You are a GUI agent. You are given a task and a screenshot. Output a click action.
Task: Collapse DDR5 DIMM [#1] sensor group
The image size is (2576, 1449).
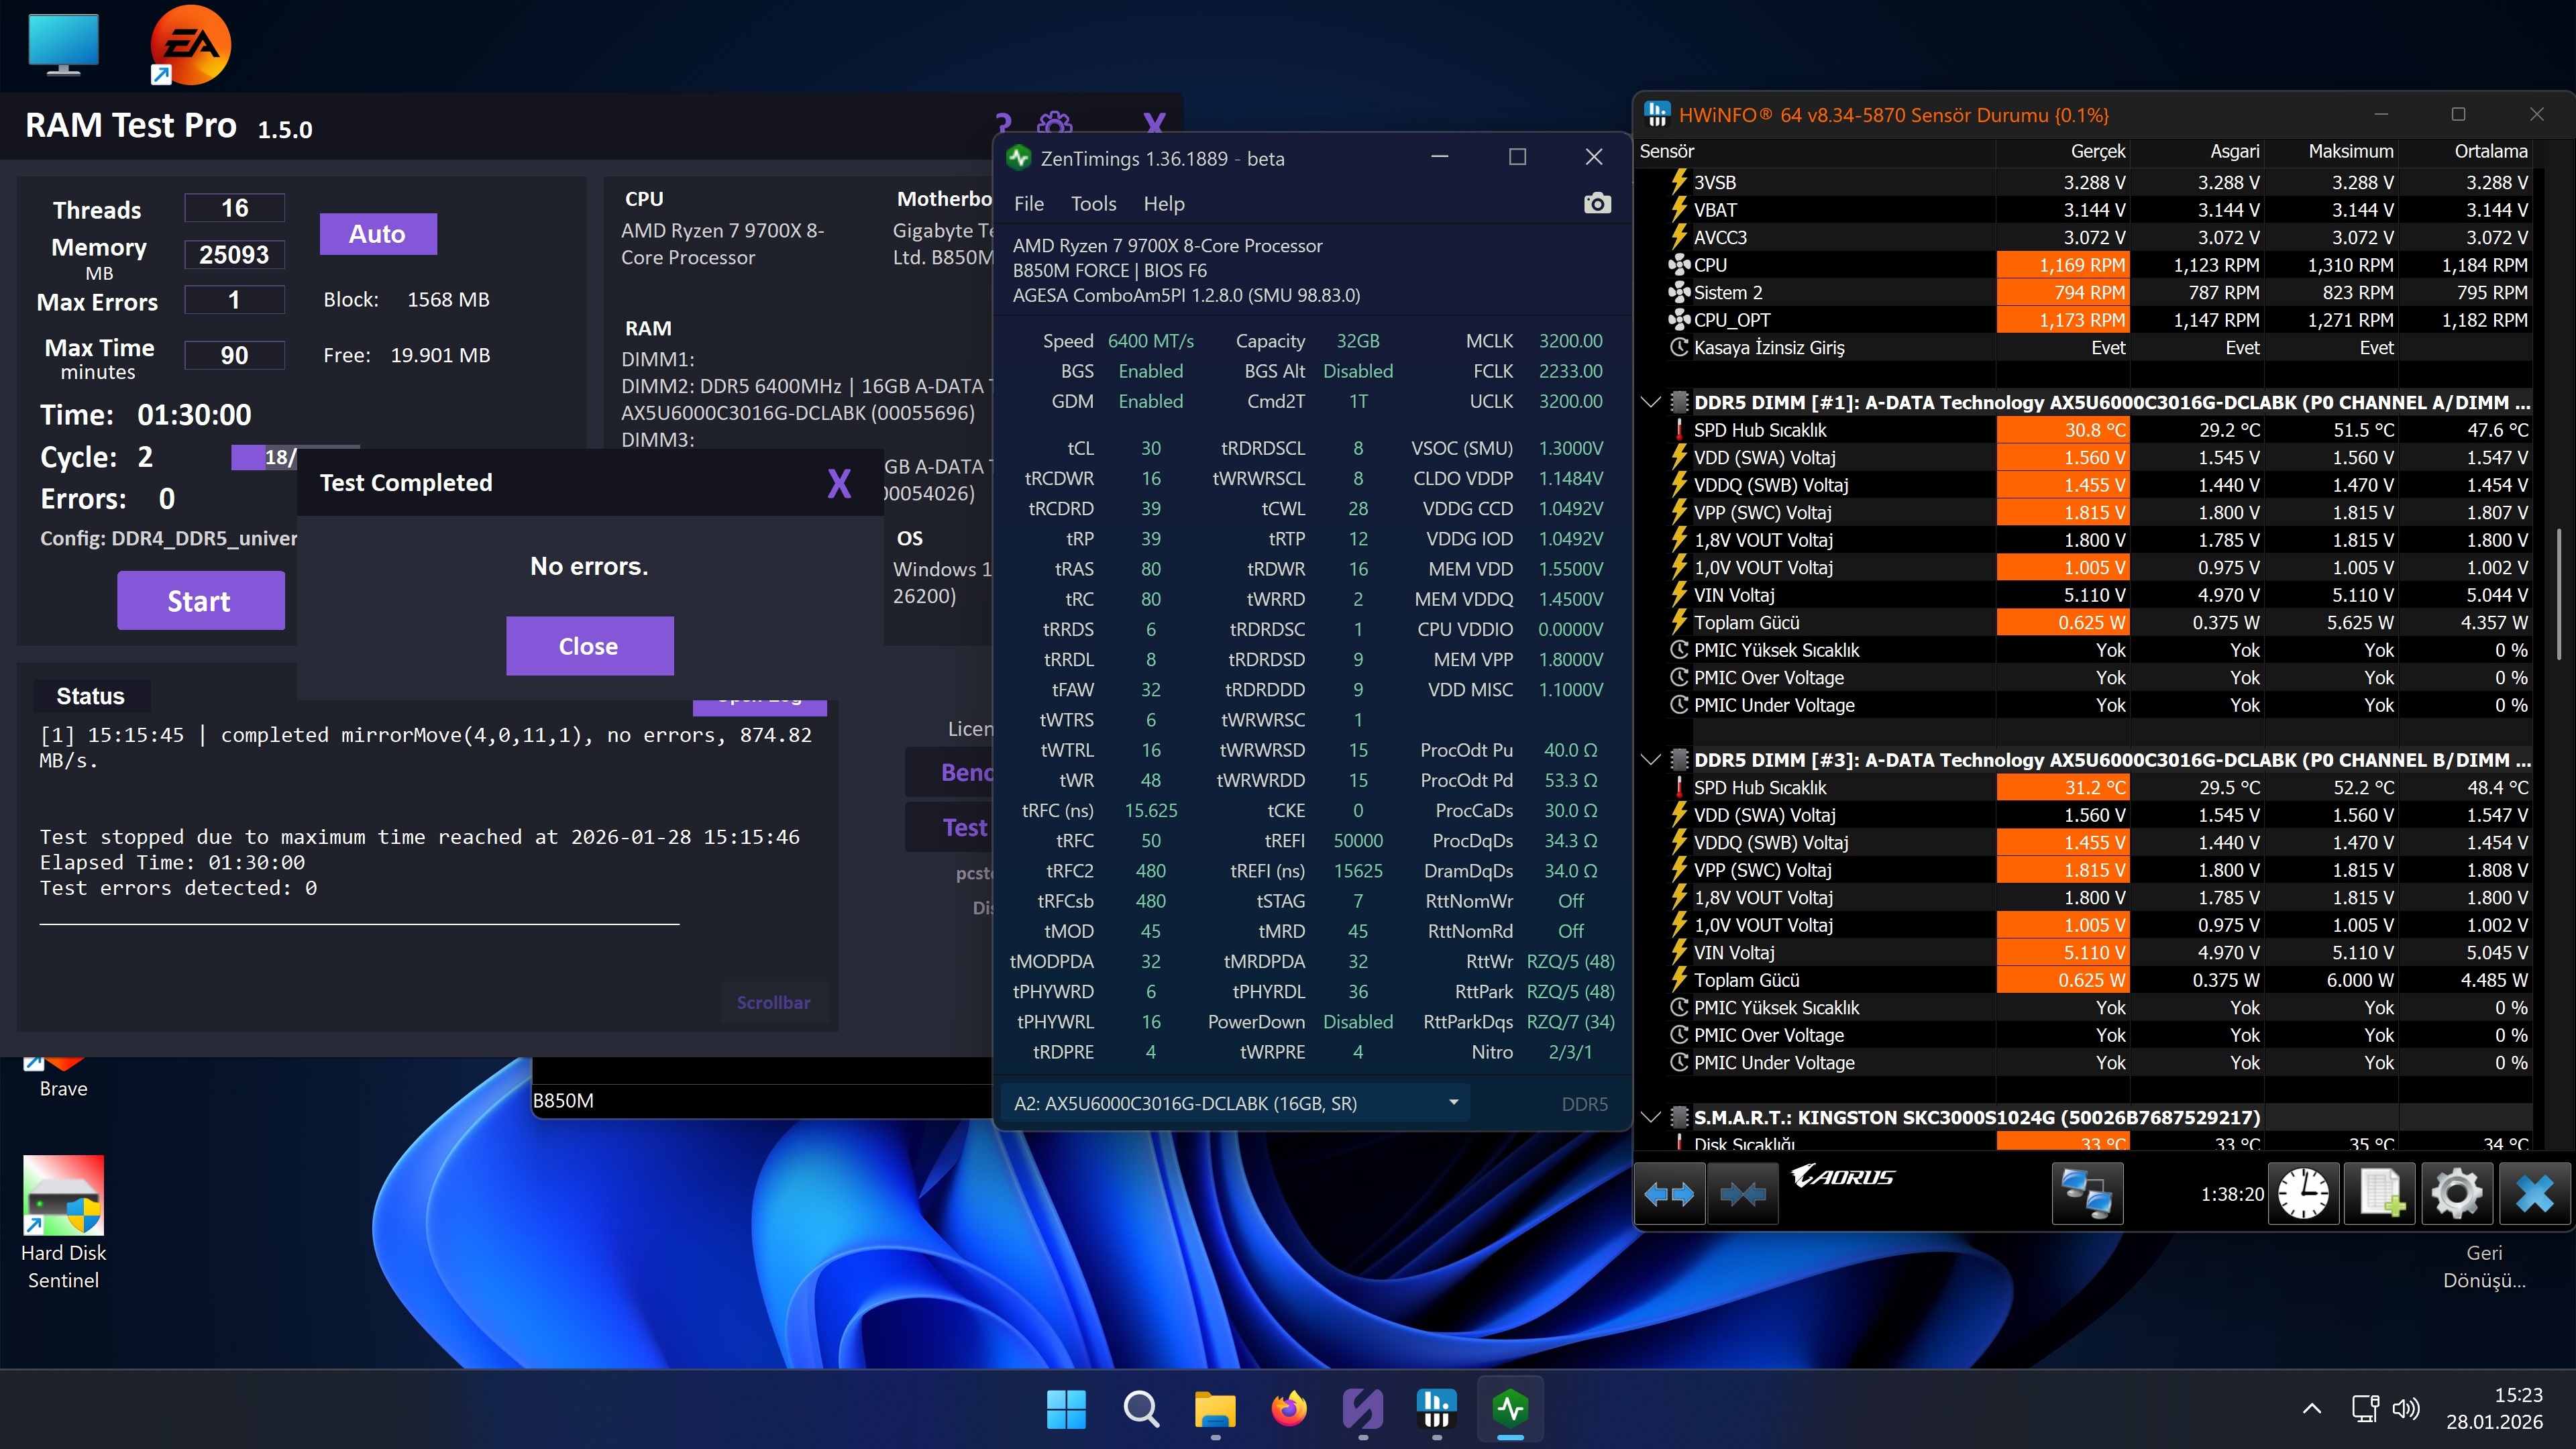pos(1652,403)
